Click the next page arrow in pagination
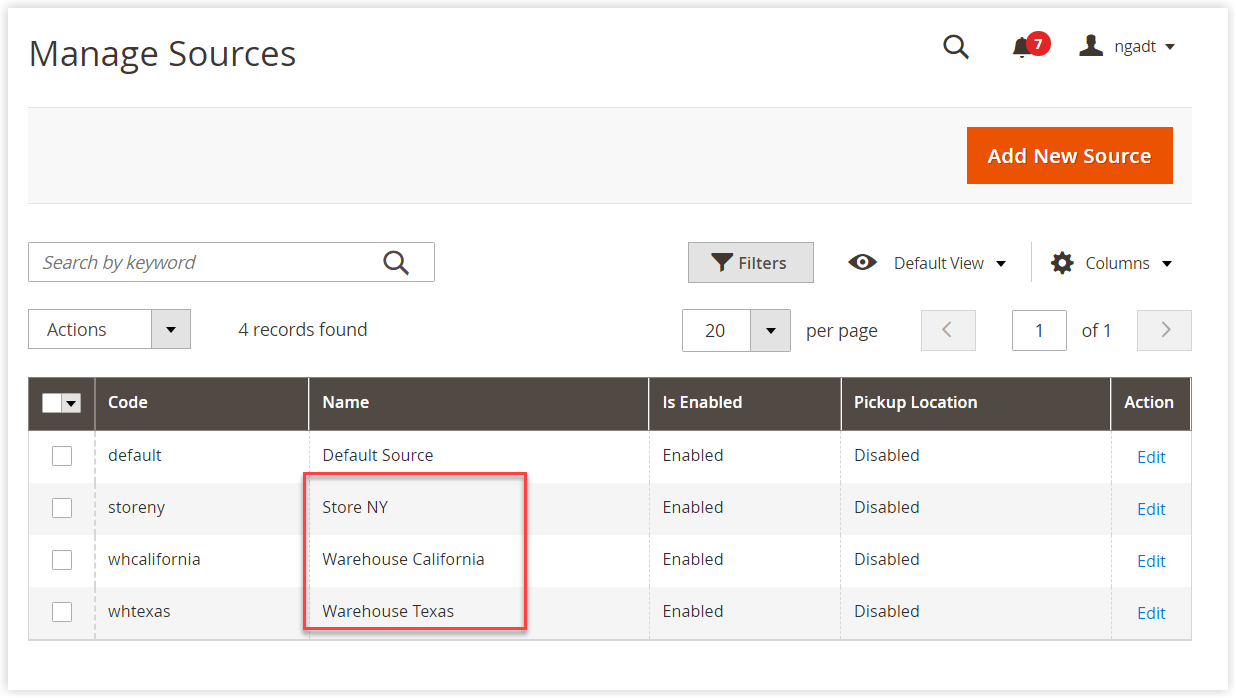This screenshot has width=1236, height=698. pyautogui.click(x=1163, y=330)
